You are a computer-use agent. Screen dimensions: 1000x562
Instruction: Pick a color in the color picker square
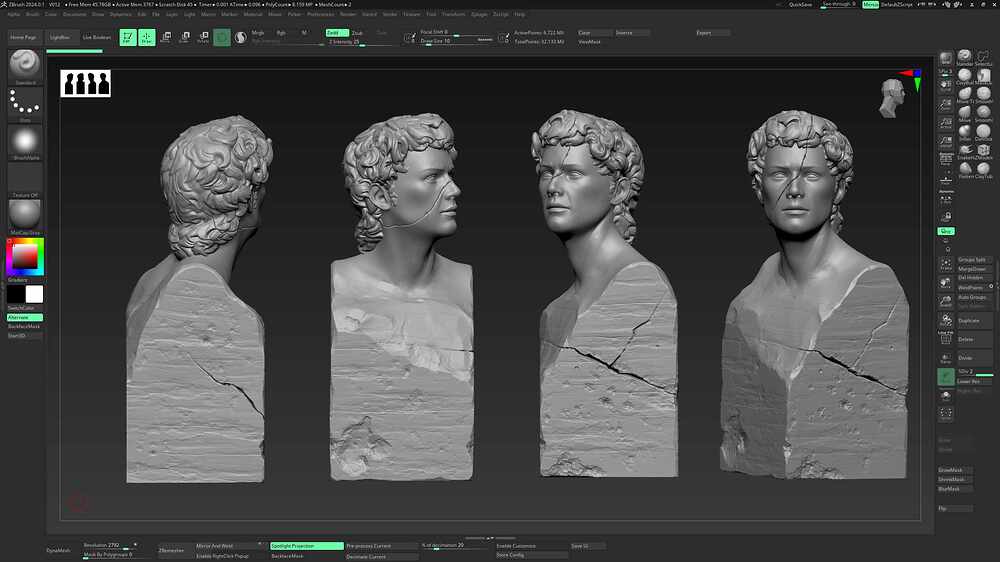tap(25, 256)
